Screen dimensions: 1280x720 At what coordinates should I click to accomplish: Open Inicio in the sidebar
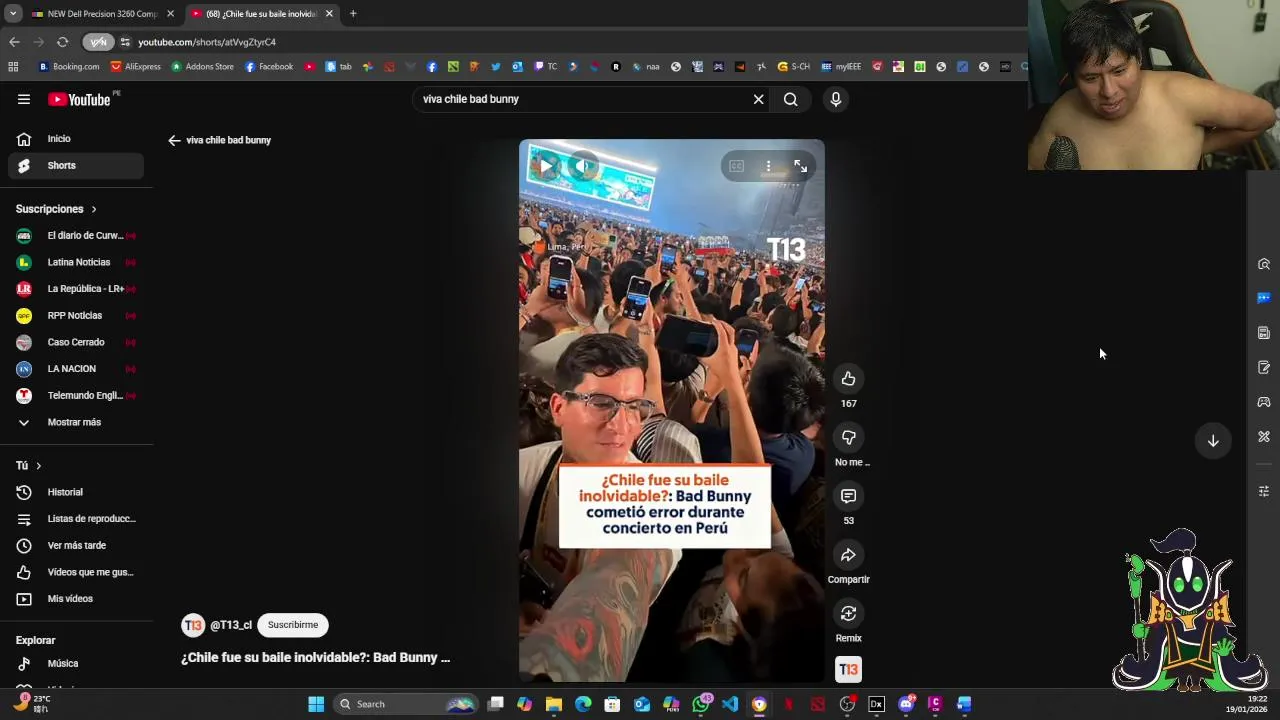click(76, 139)
